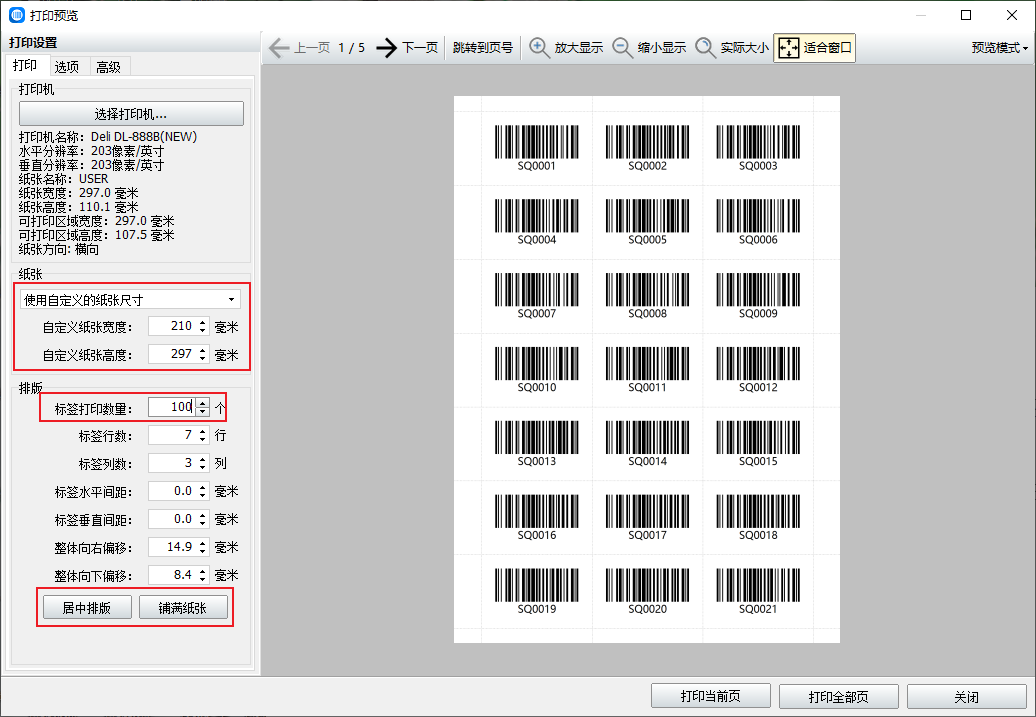Screen dimensions: 1036x717
Task: Click the actual size magnifier icon
Action: [x=706, y=48]
